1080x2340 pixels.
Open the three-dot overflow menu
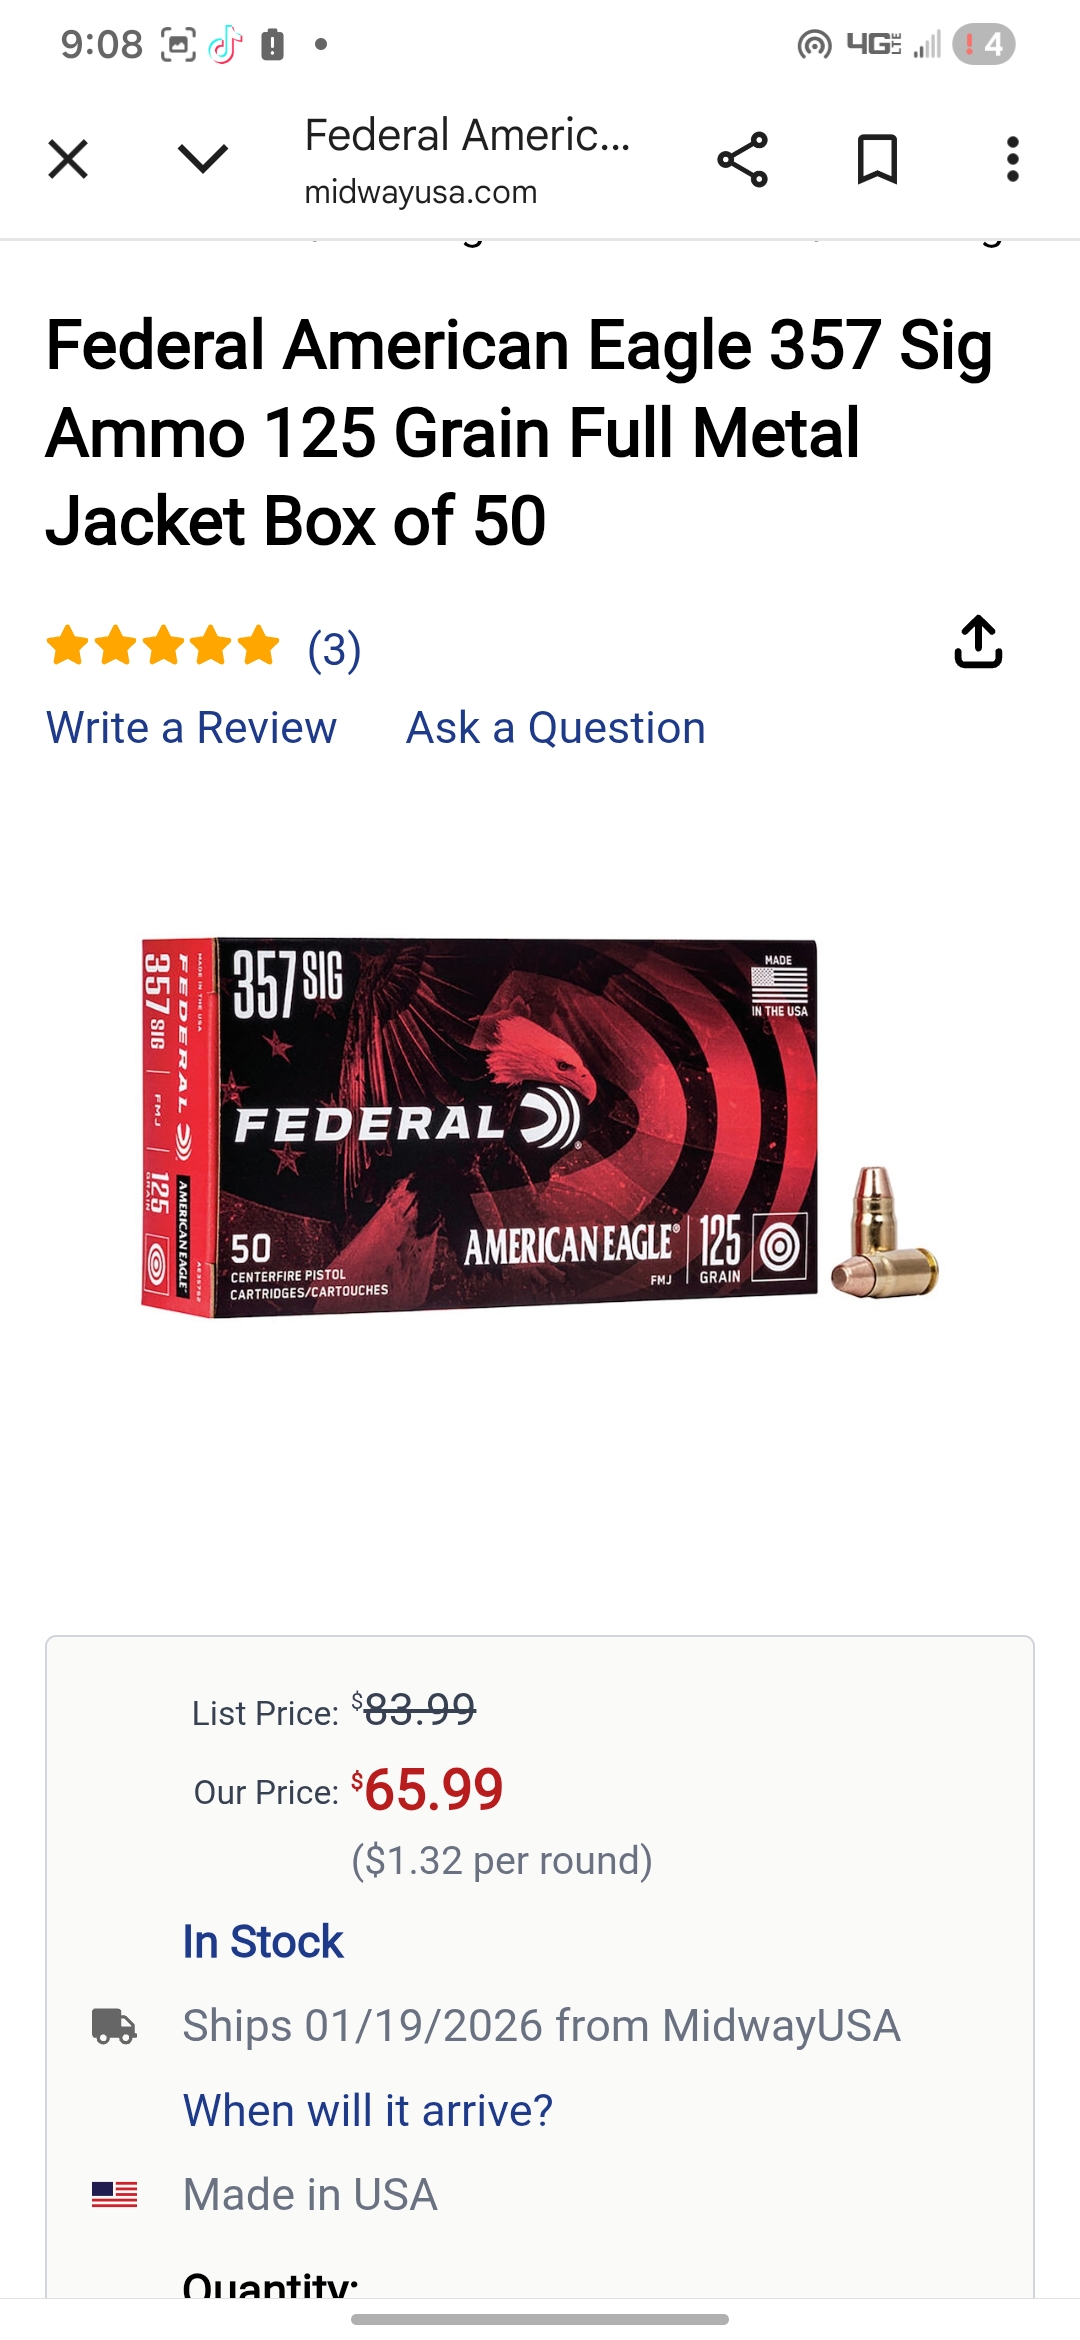point(1012,159)
